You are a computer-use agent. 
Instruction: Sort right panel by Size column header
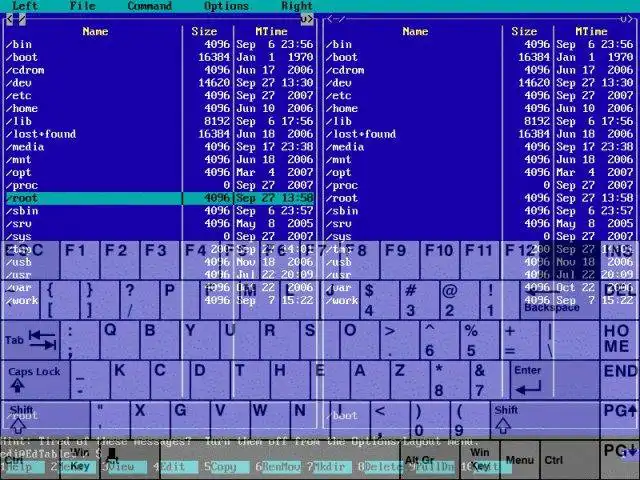(524, 31)
